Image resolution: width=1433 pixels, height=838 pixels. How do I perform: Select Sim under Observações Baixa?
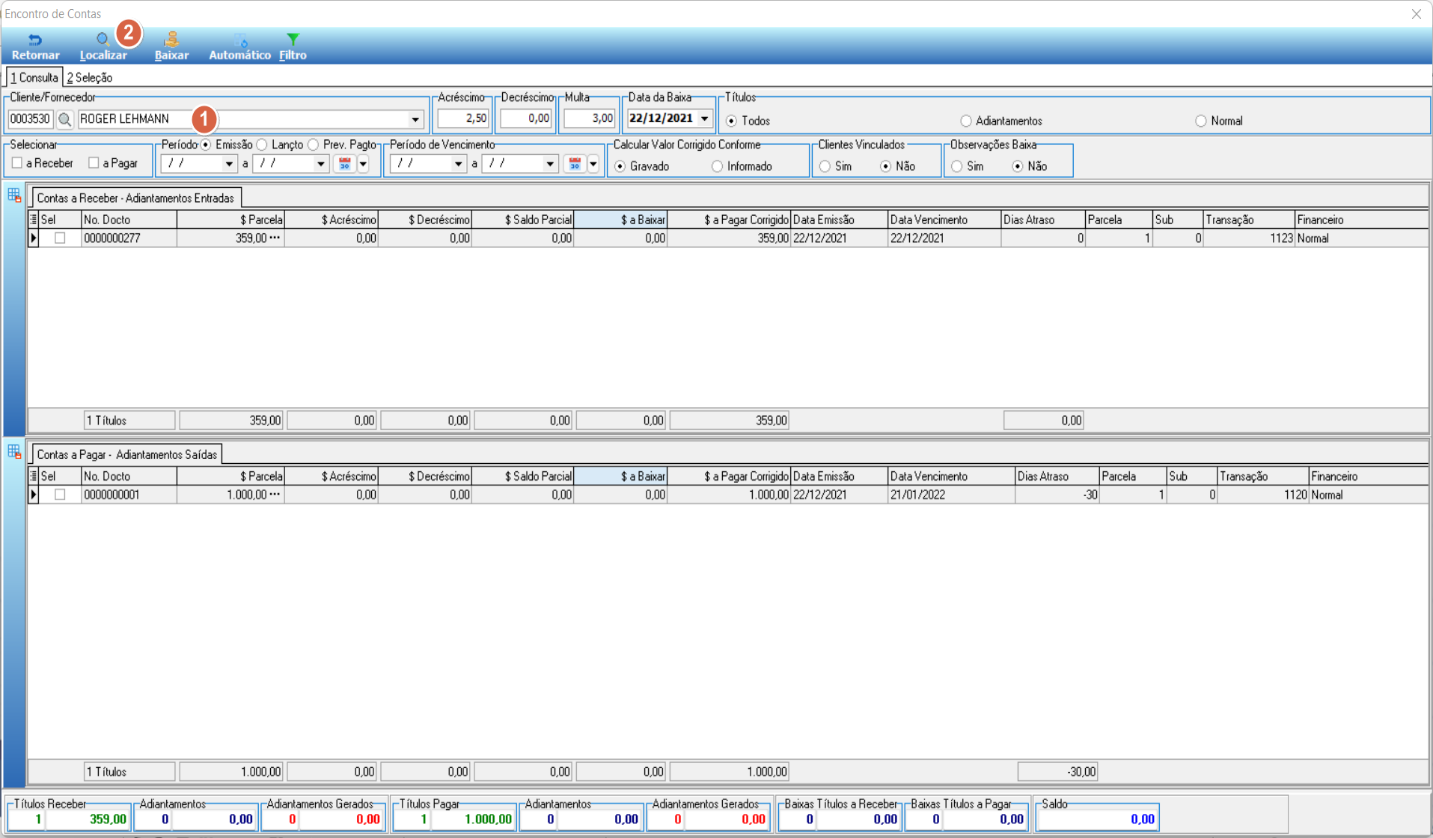(957, 166)
